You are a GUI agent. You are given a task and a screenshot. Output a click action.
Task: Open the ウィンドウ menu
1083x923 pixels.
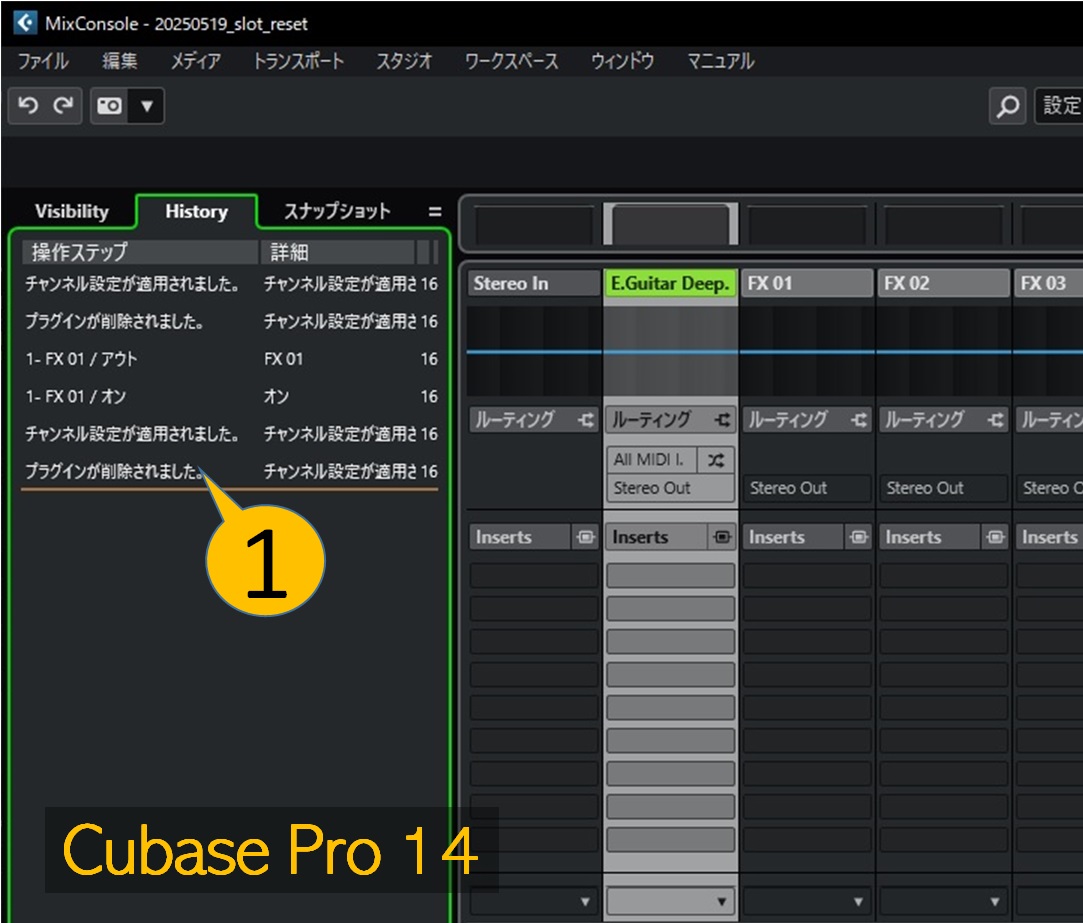point(622,61)
